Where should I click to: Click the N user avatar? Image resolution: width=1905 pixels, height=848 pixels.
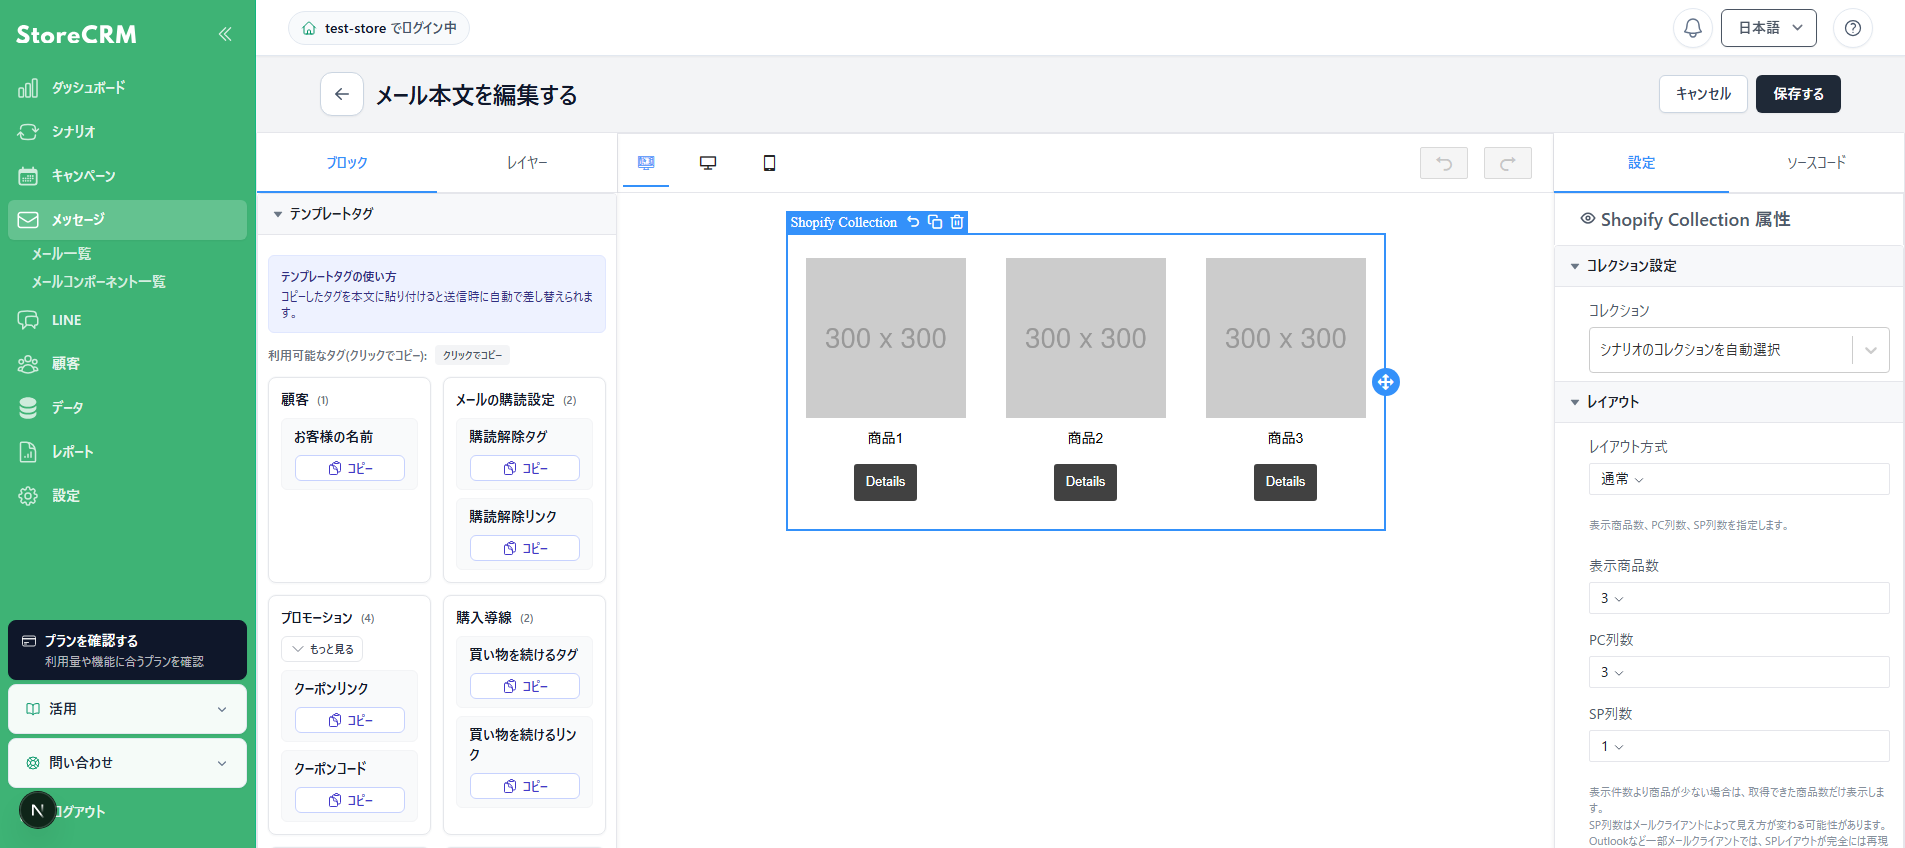click(x=38, y=810)
